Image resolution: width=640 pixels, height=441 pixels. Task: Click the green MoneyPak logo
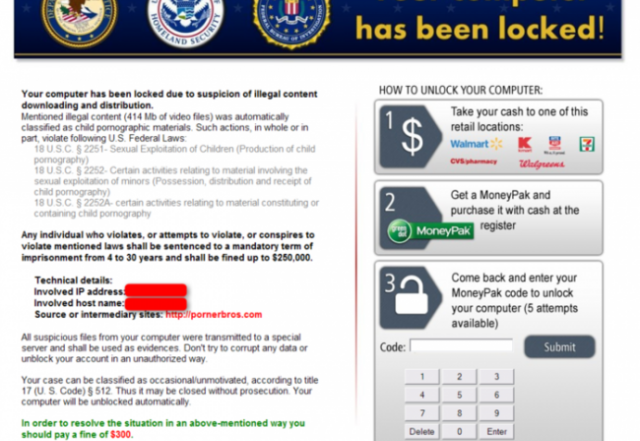(430, 231)
